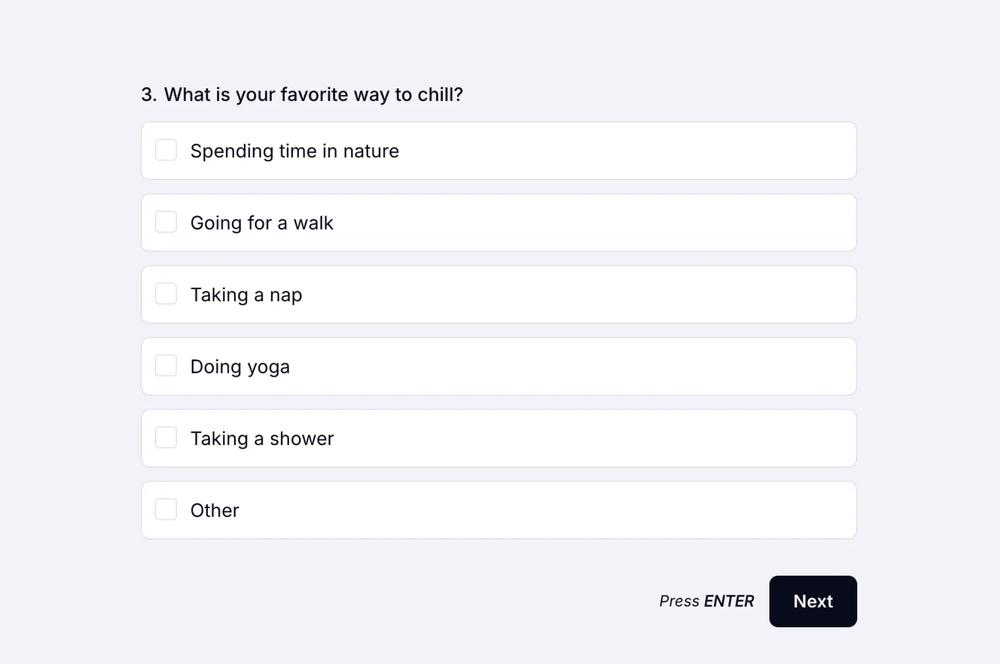
Task: Click the Press ENTER label
Action: pos(707,601)
